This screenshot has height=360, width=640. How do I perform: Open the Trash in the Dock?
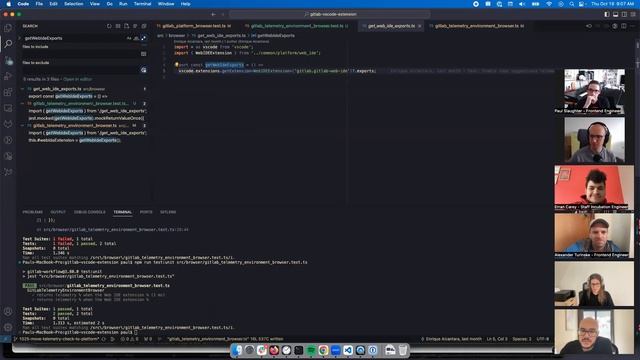click(x=403, y=350)
